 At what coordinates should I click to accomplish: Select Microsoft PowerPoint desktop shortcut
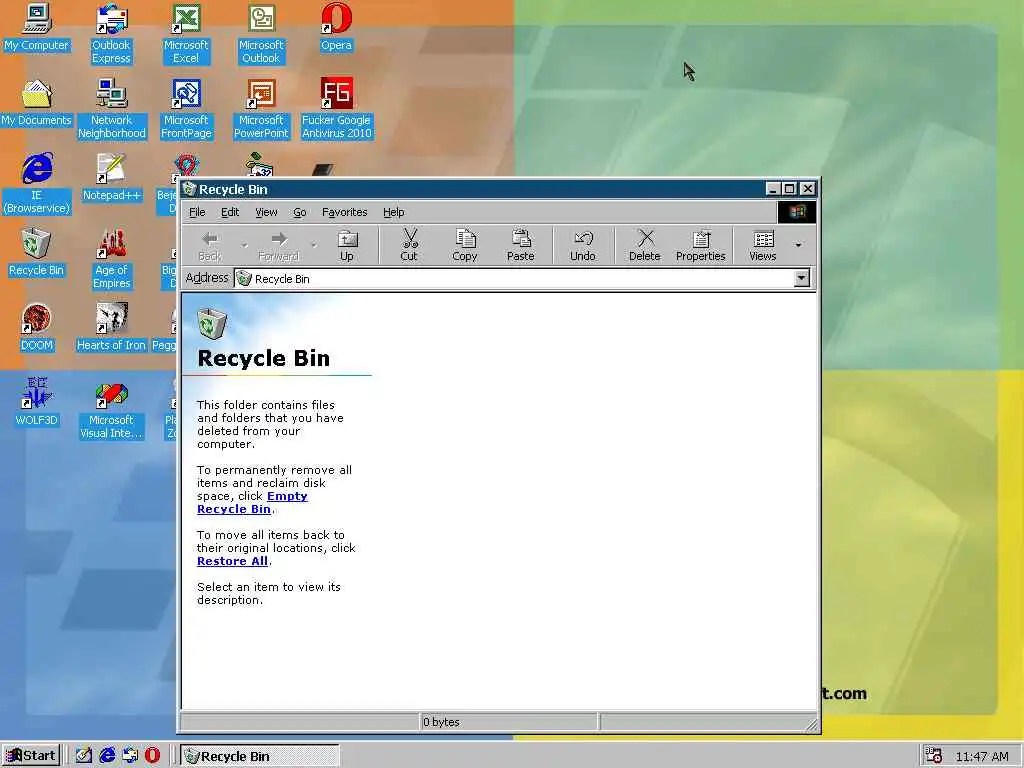pos(261,109)
